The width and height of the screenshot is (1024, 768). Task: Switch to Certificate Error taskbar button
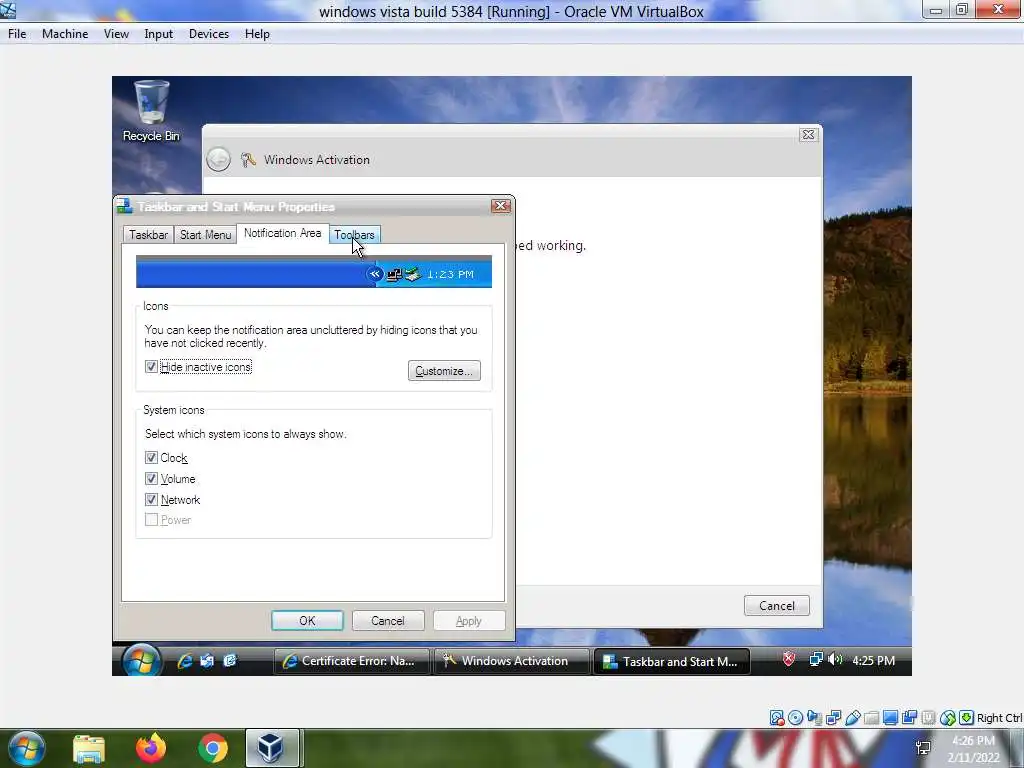coord(351,661)
